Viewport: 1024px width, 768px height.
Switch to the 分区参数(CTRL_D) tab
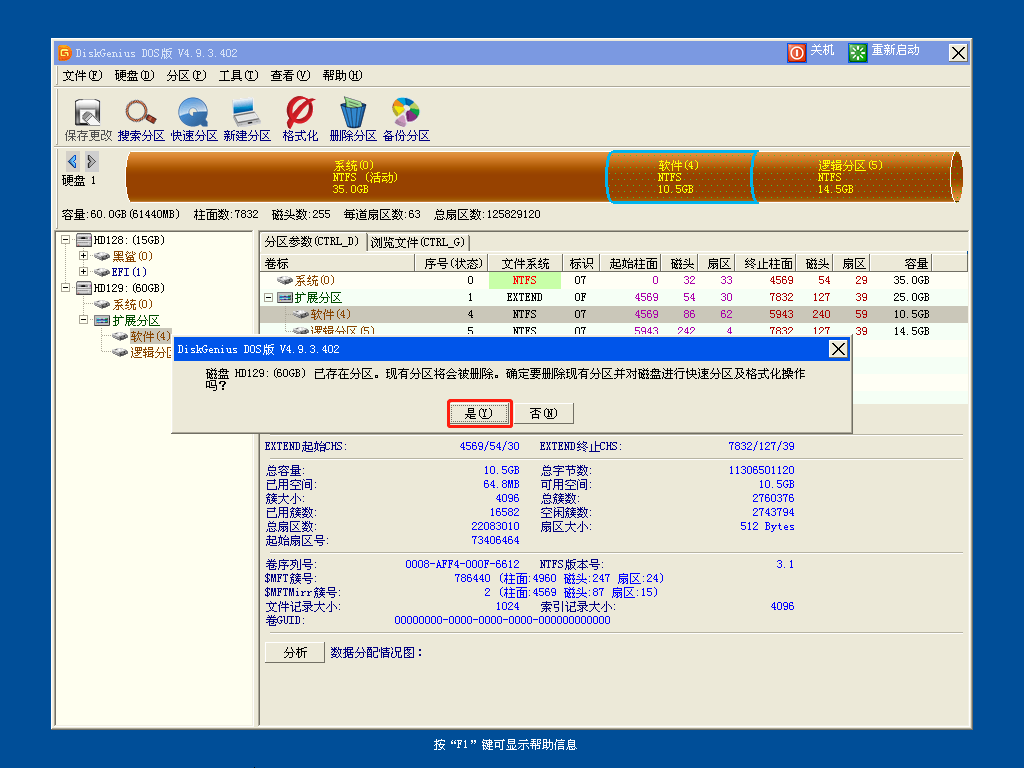pos(312,242)
